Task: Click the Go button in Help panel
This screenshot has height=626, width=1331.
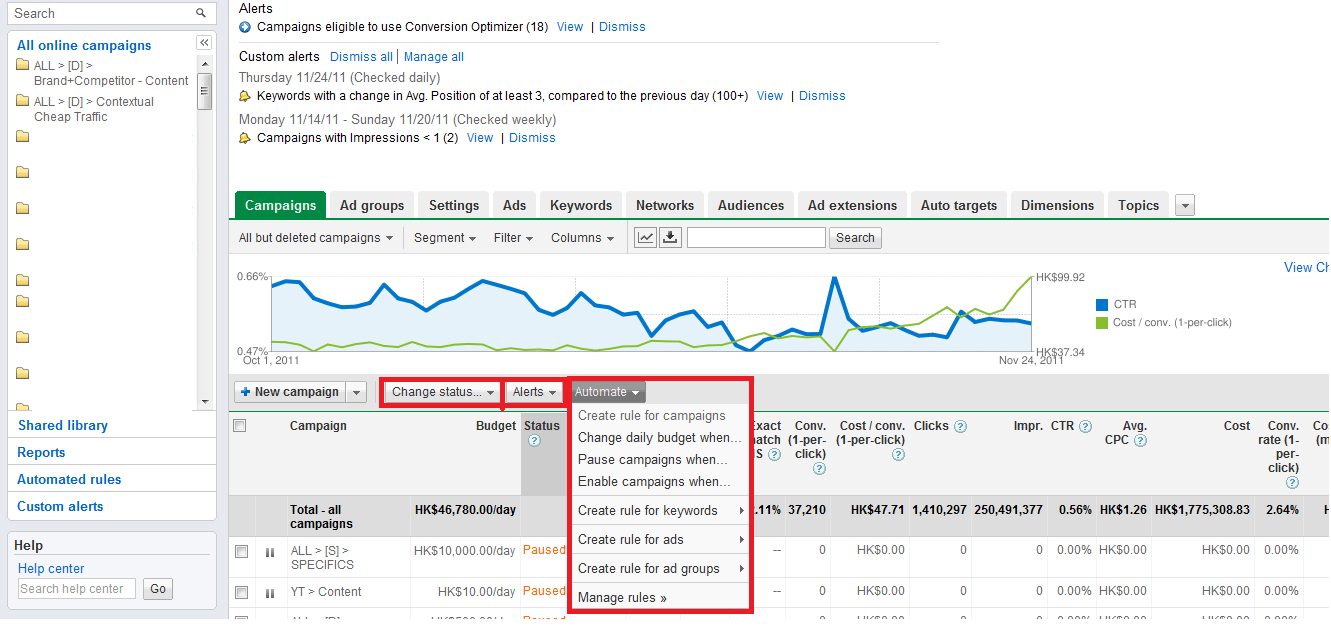Action: (x=158, y=589)
